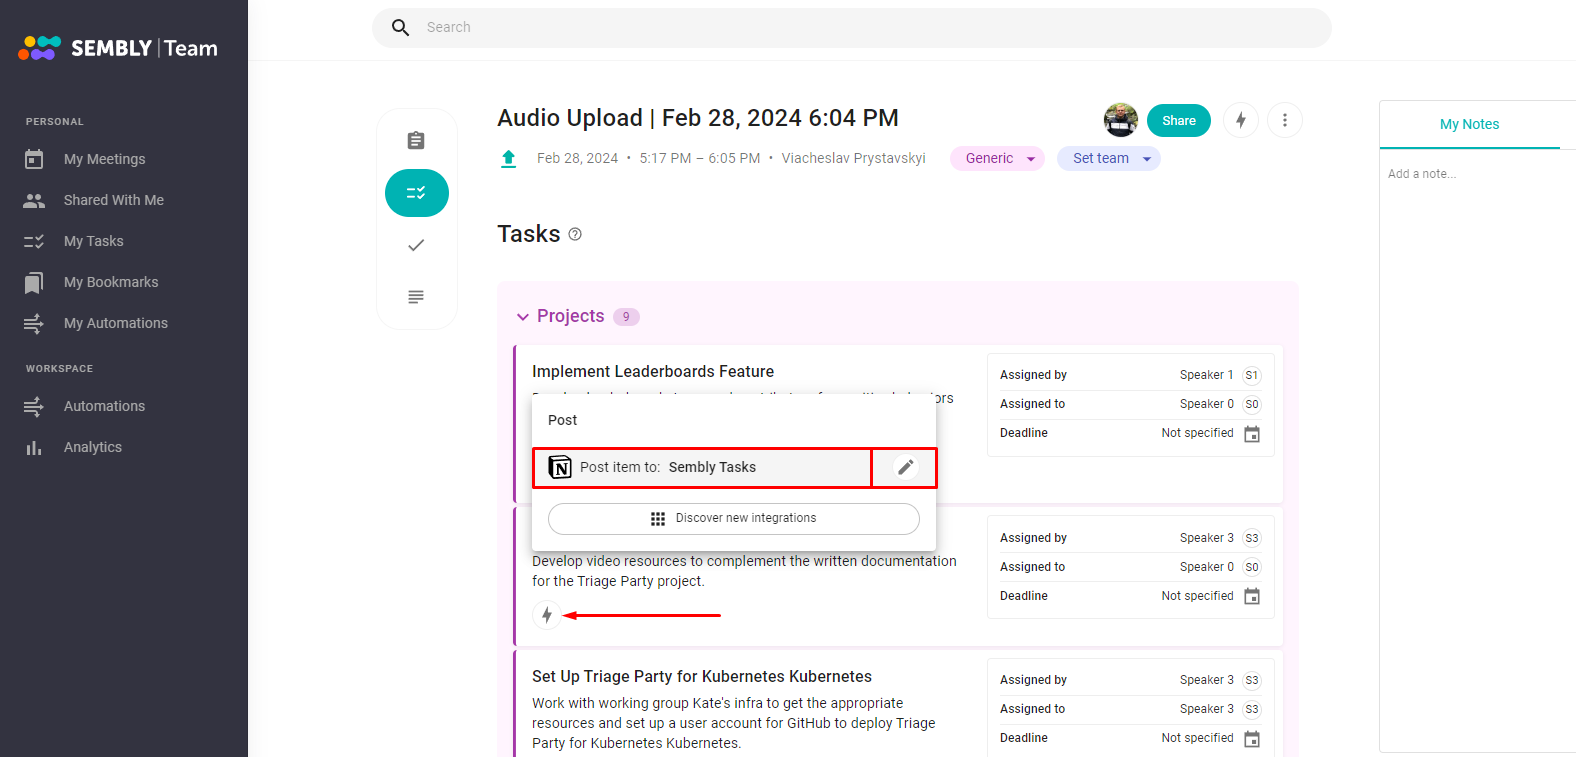
Task: Click the lightning post icon under Triage video task
Action: coord(547,615)
